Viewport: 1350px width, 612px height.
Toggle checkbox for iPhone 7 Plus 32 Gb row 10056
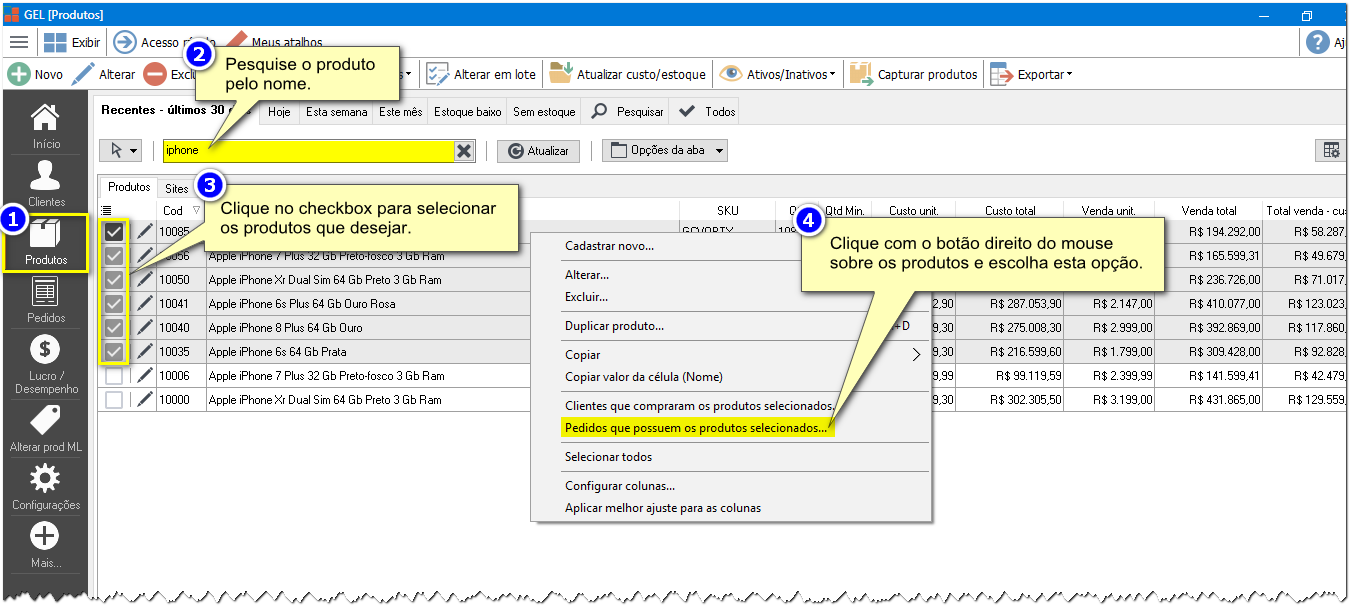coord(114,255)
